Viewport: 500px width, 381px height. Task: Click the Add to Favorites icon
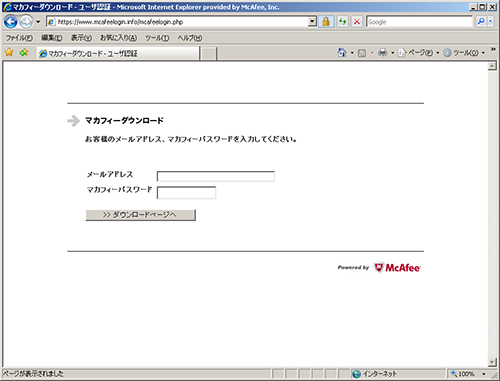coord(24,52)
